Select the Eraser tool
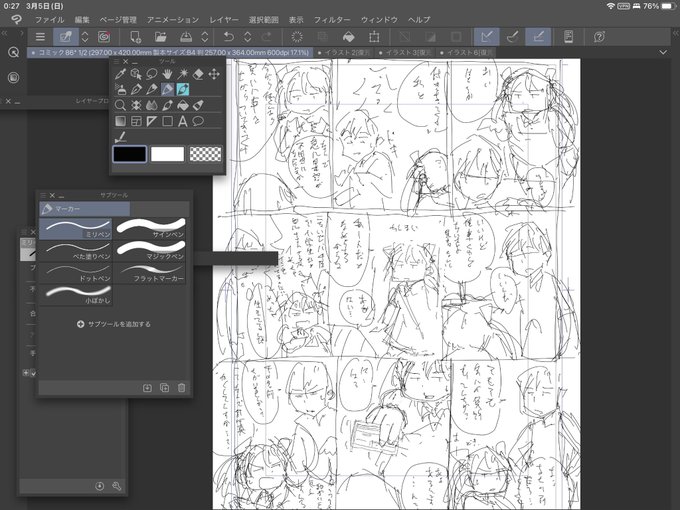The height and width of the screenshot is (510, 680). [198, 74]
